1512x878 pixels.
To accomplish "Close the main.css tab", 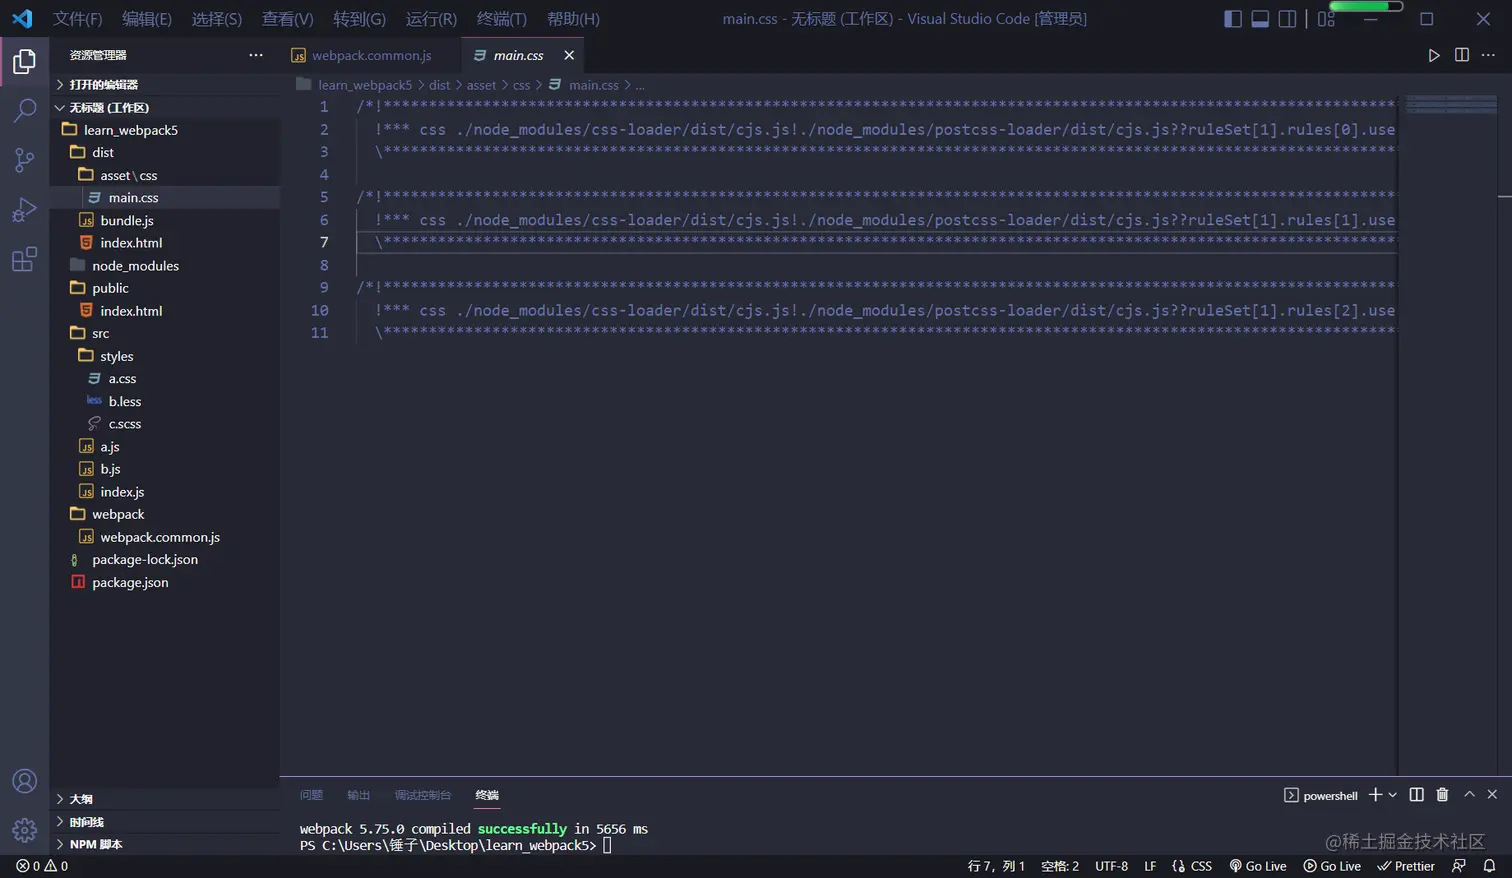I will (x=569, y=55).
